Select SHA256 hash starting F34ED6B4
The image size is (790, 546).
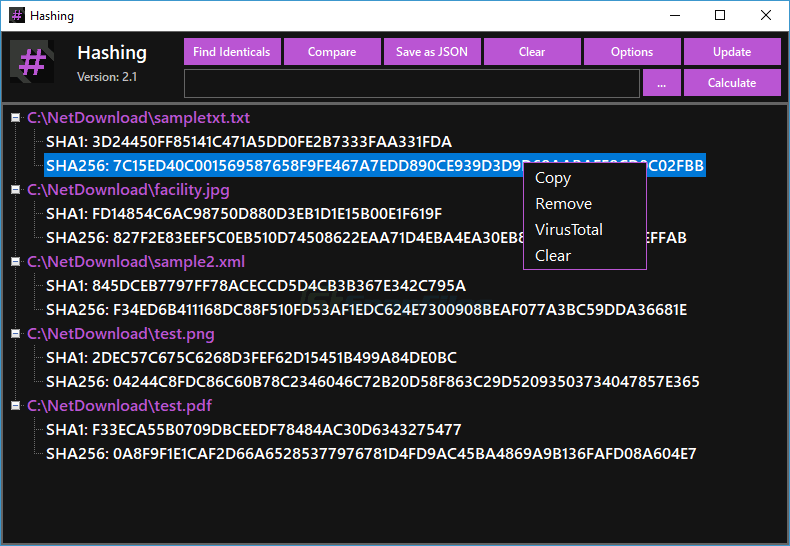click(366, 310)
